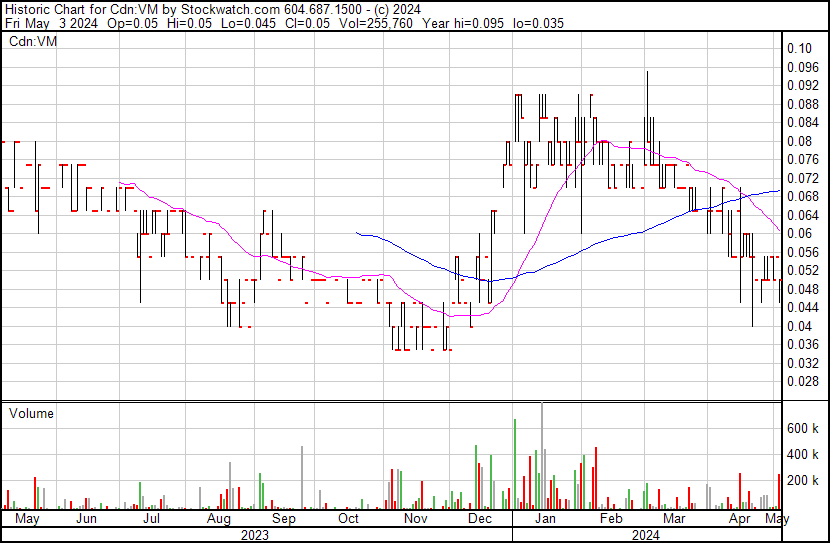The image size is (830, 543).
Task: Click the '200 k' volume axis label
Action: [803, 480]
